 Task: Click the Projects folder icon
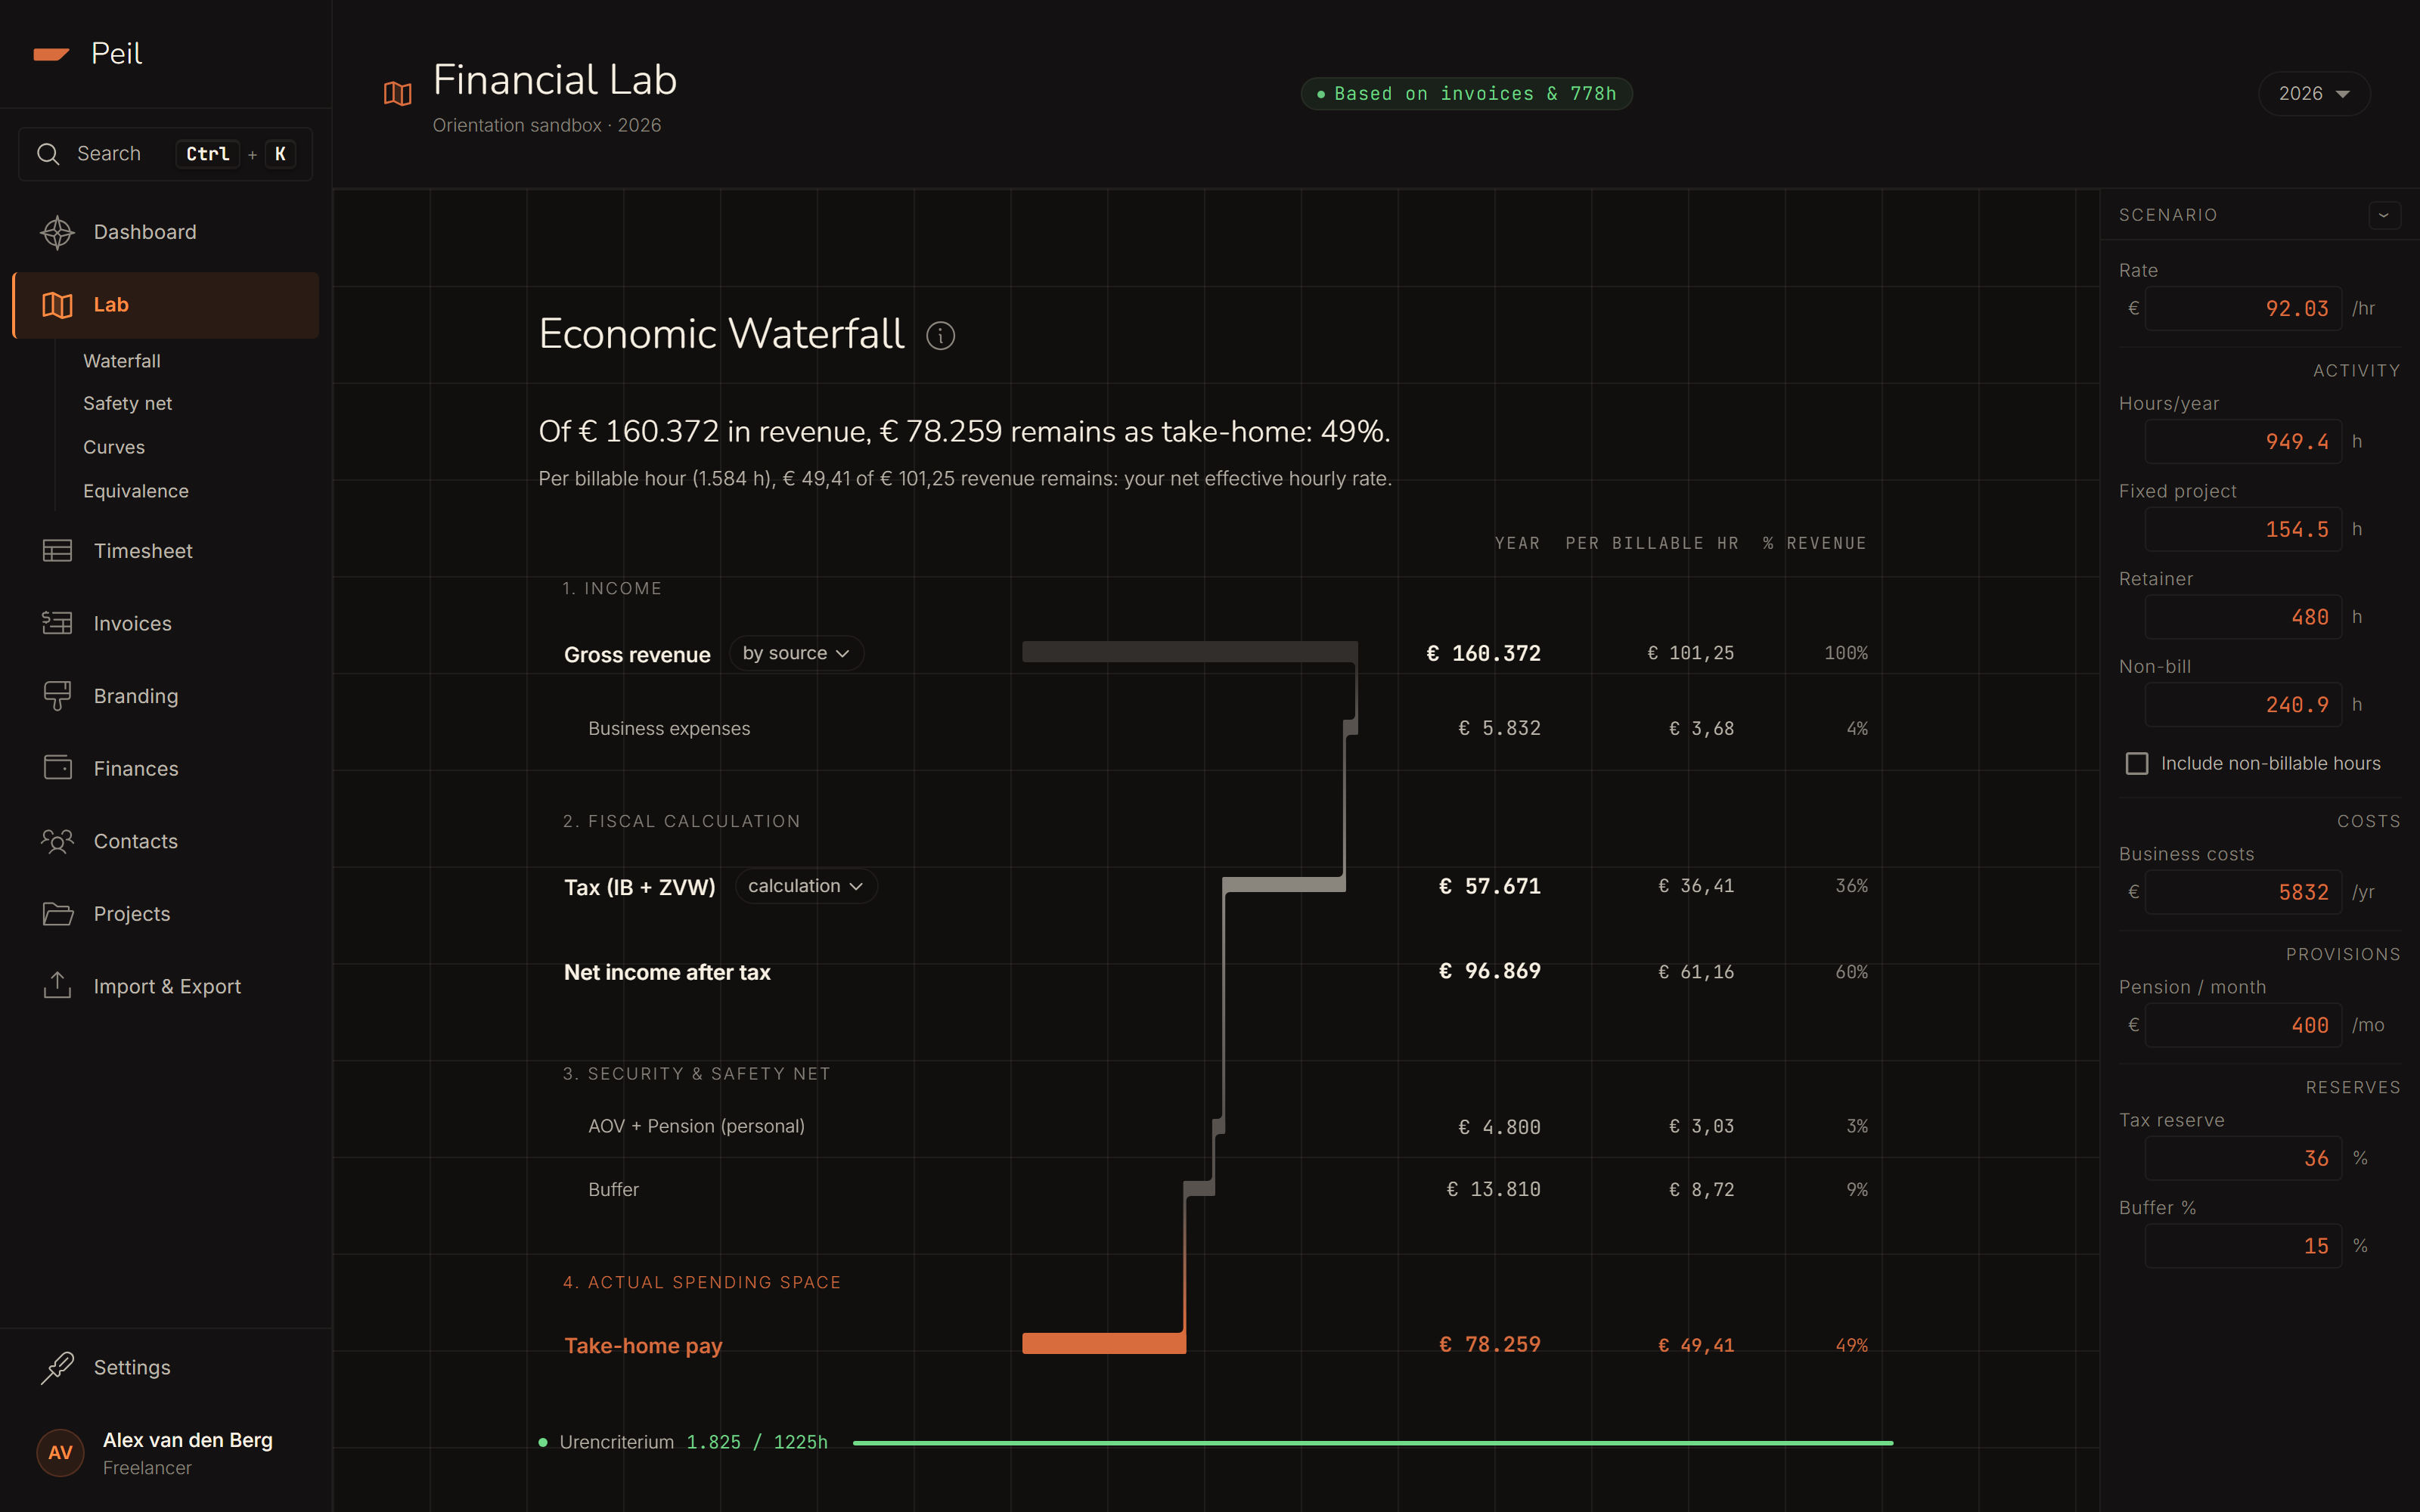pyautogui.click(x=57, y=914)
